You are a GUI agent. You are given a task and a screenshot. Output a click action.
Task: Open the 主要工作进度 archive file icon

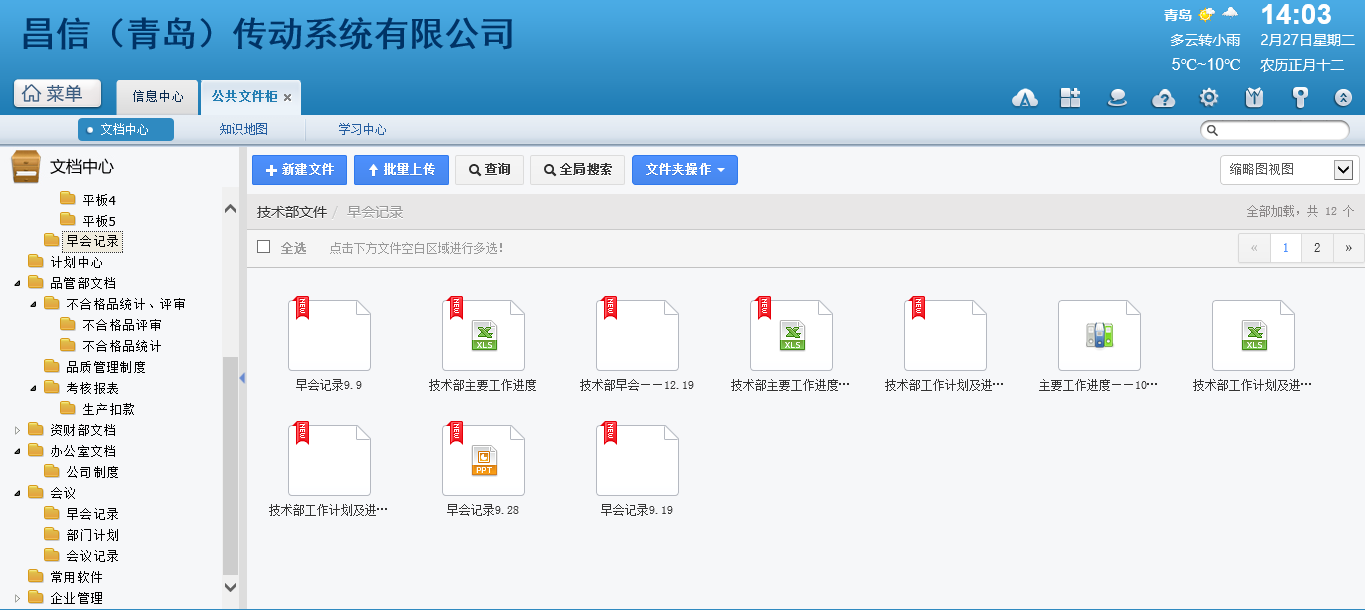point(1099,336)
